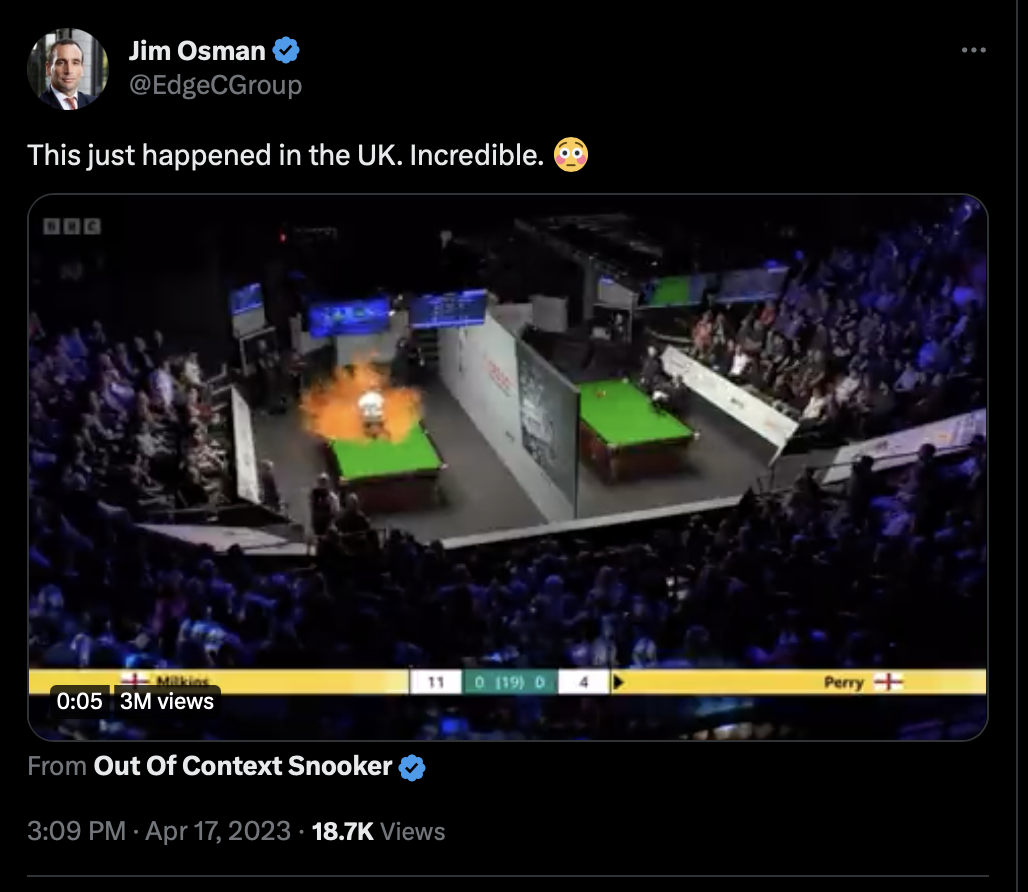Click the flushed face emoji in tweet
This screenshot has width=1028, height=892.
click(x=571, y=155)
